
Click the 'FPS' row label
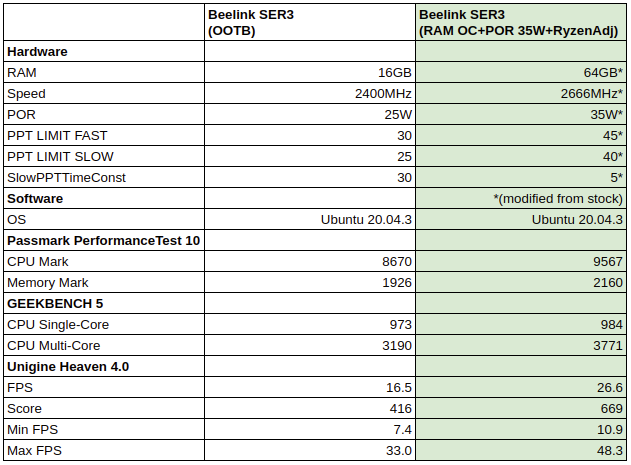(104, 387)
